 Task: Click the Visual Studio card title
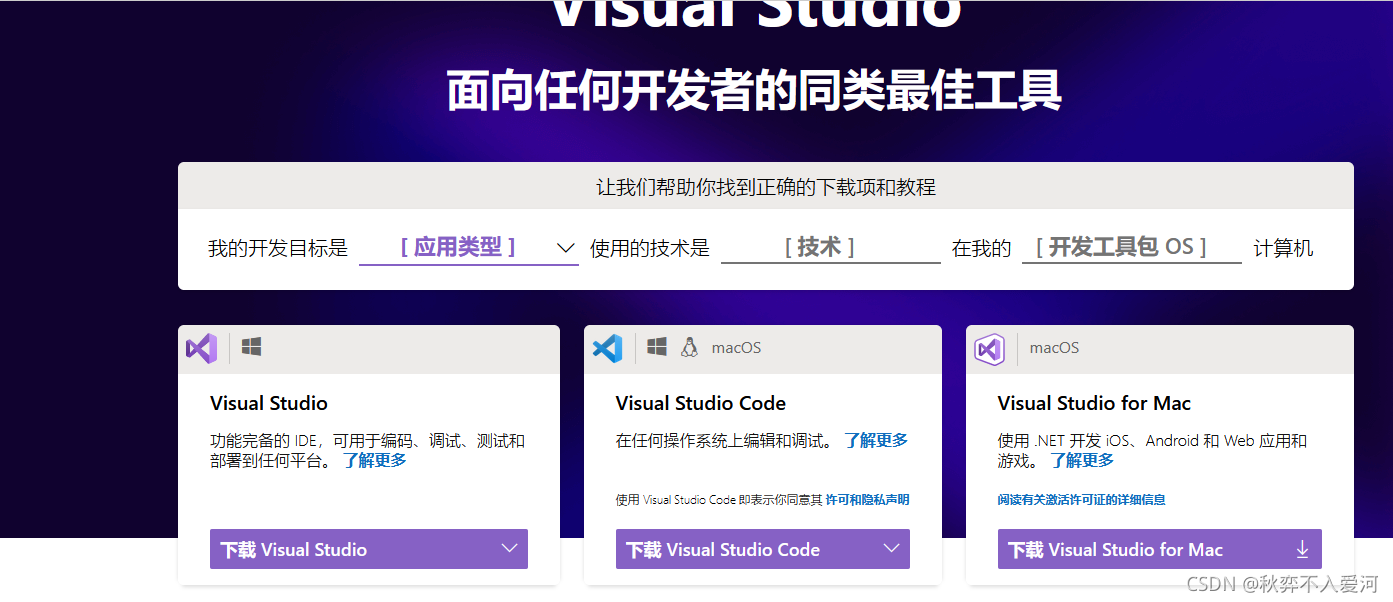269,403
